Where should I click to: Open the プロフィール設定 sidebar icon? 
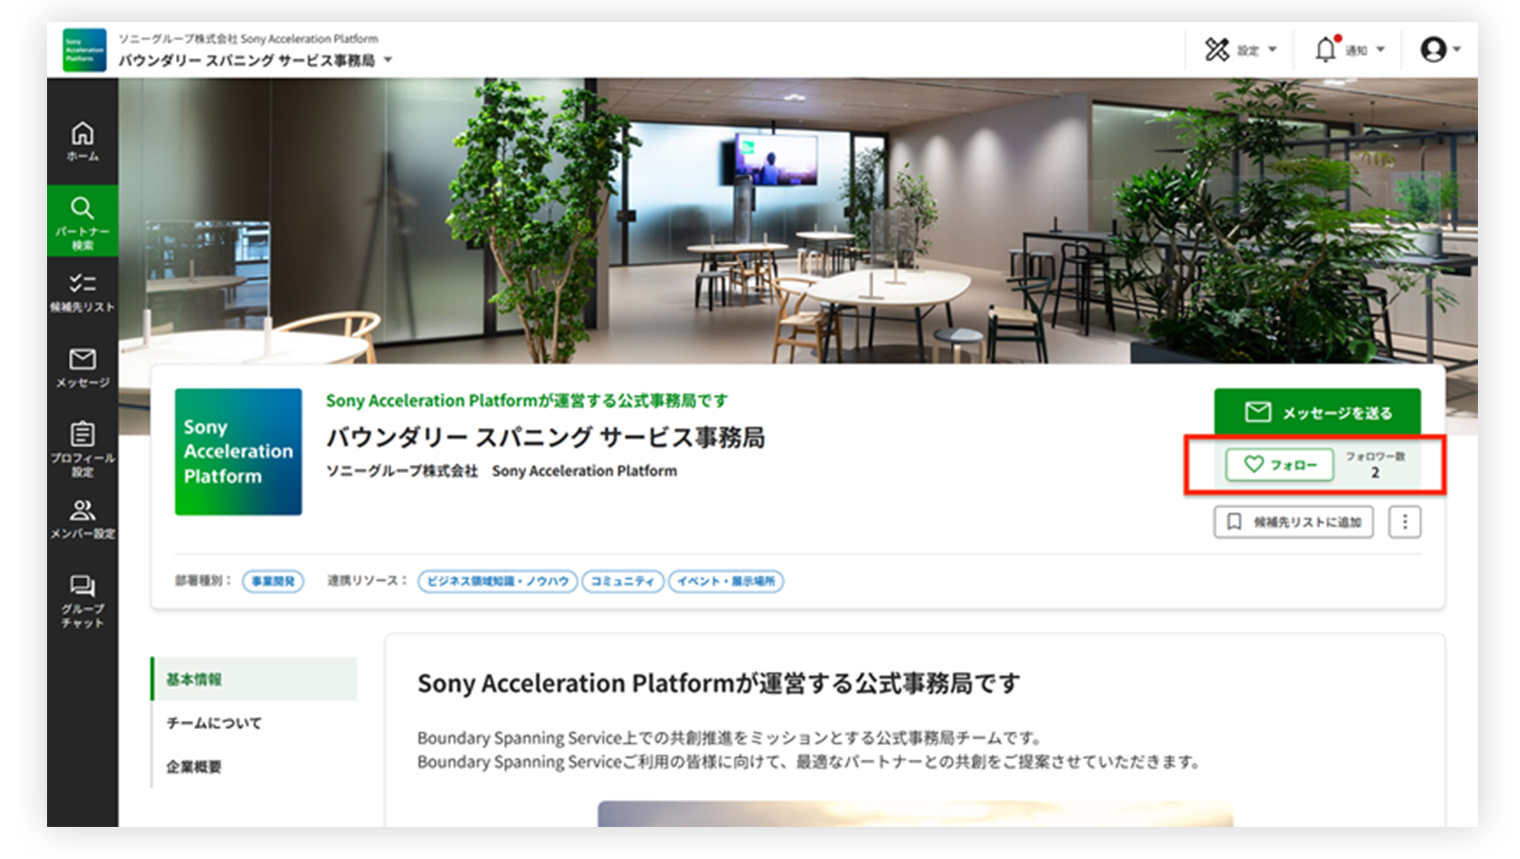pos(83,445)
